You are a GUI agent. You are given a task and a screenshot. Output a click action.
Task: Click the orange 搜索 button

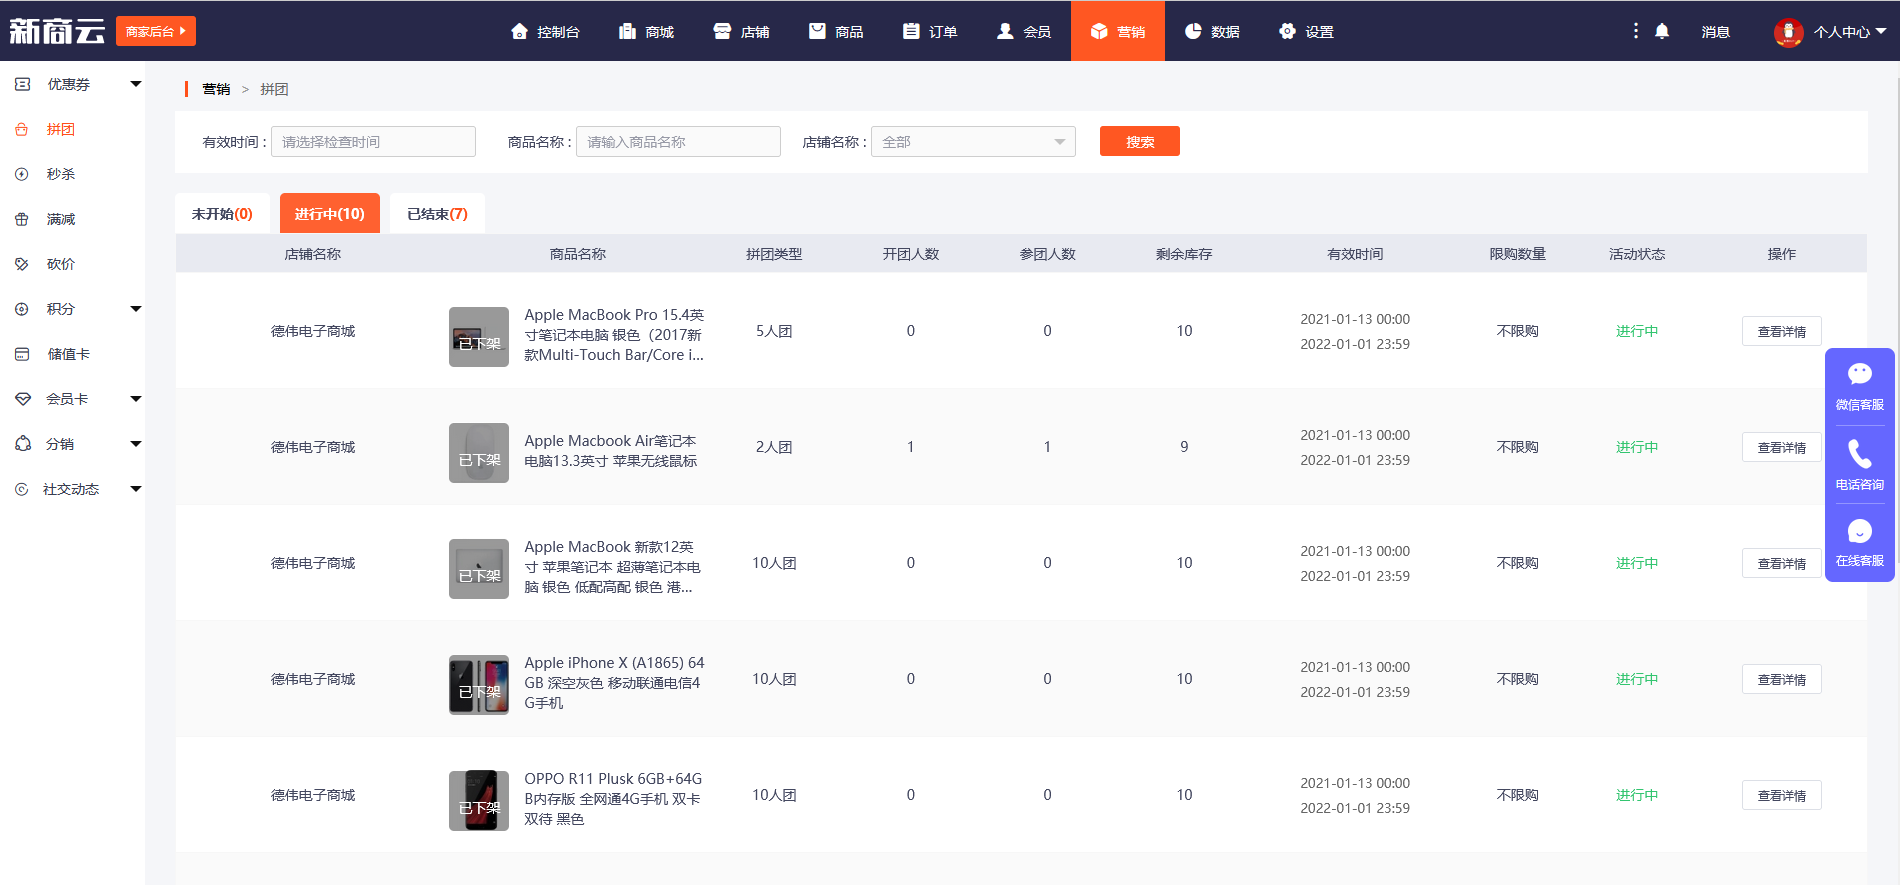(1140, 141)
